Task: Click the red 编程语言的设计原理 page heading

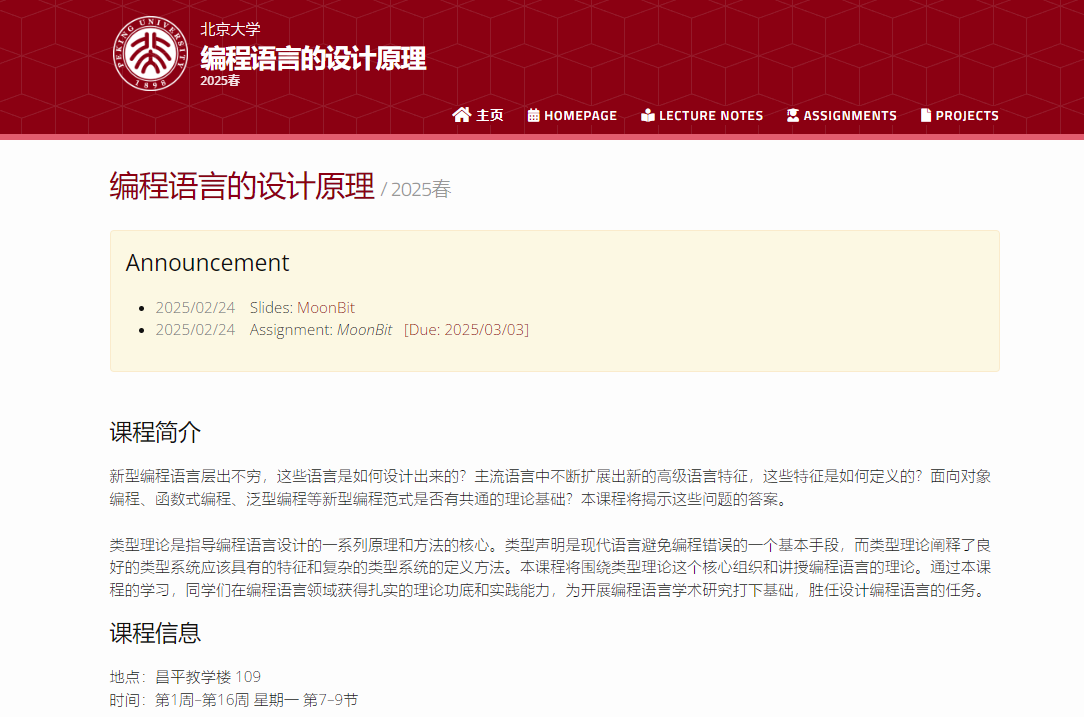Action: click(242, 186)
